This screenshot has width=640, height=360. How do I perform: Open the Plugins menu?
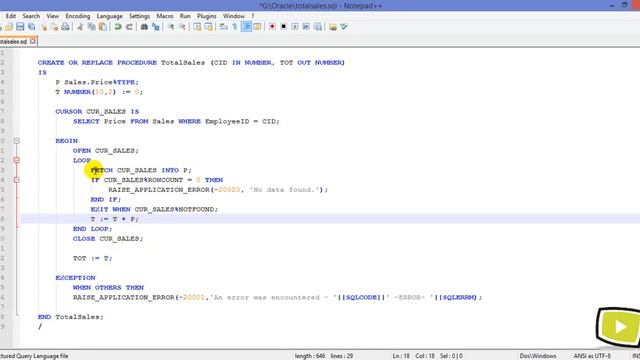[207, 16]
